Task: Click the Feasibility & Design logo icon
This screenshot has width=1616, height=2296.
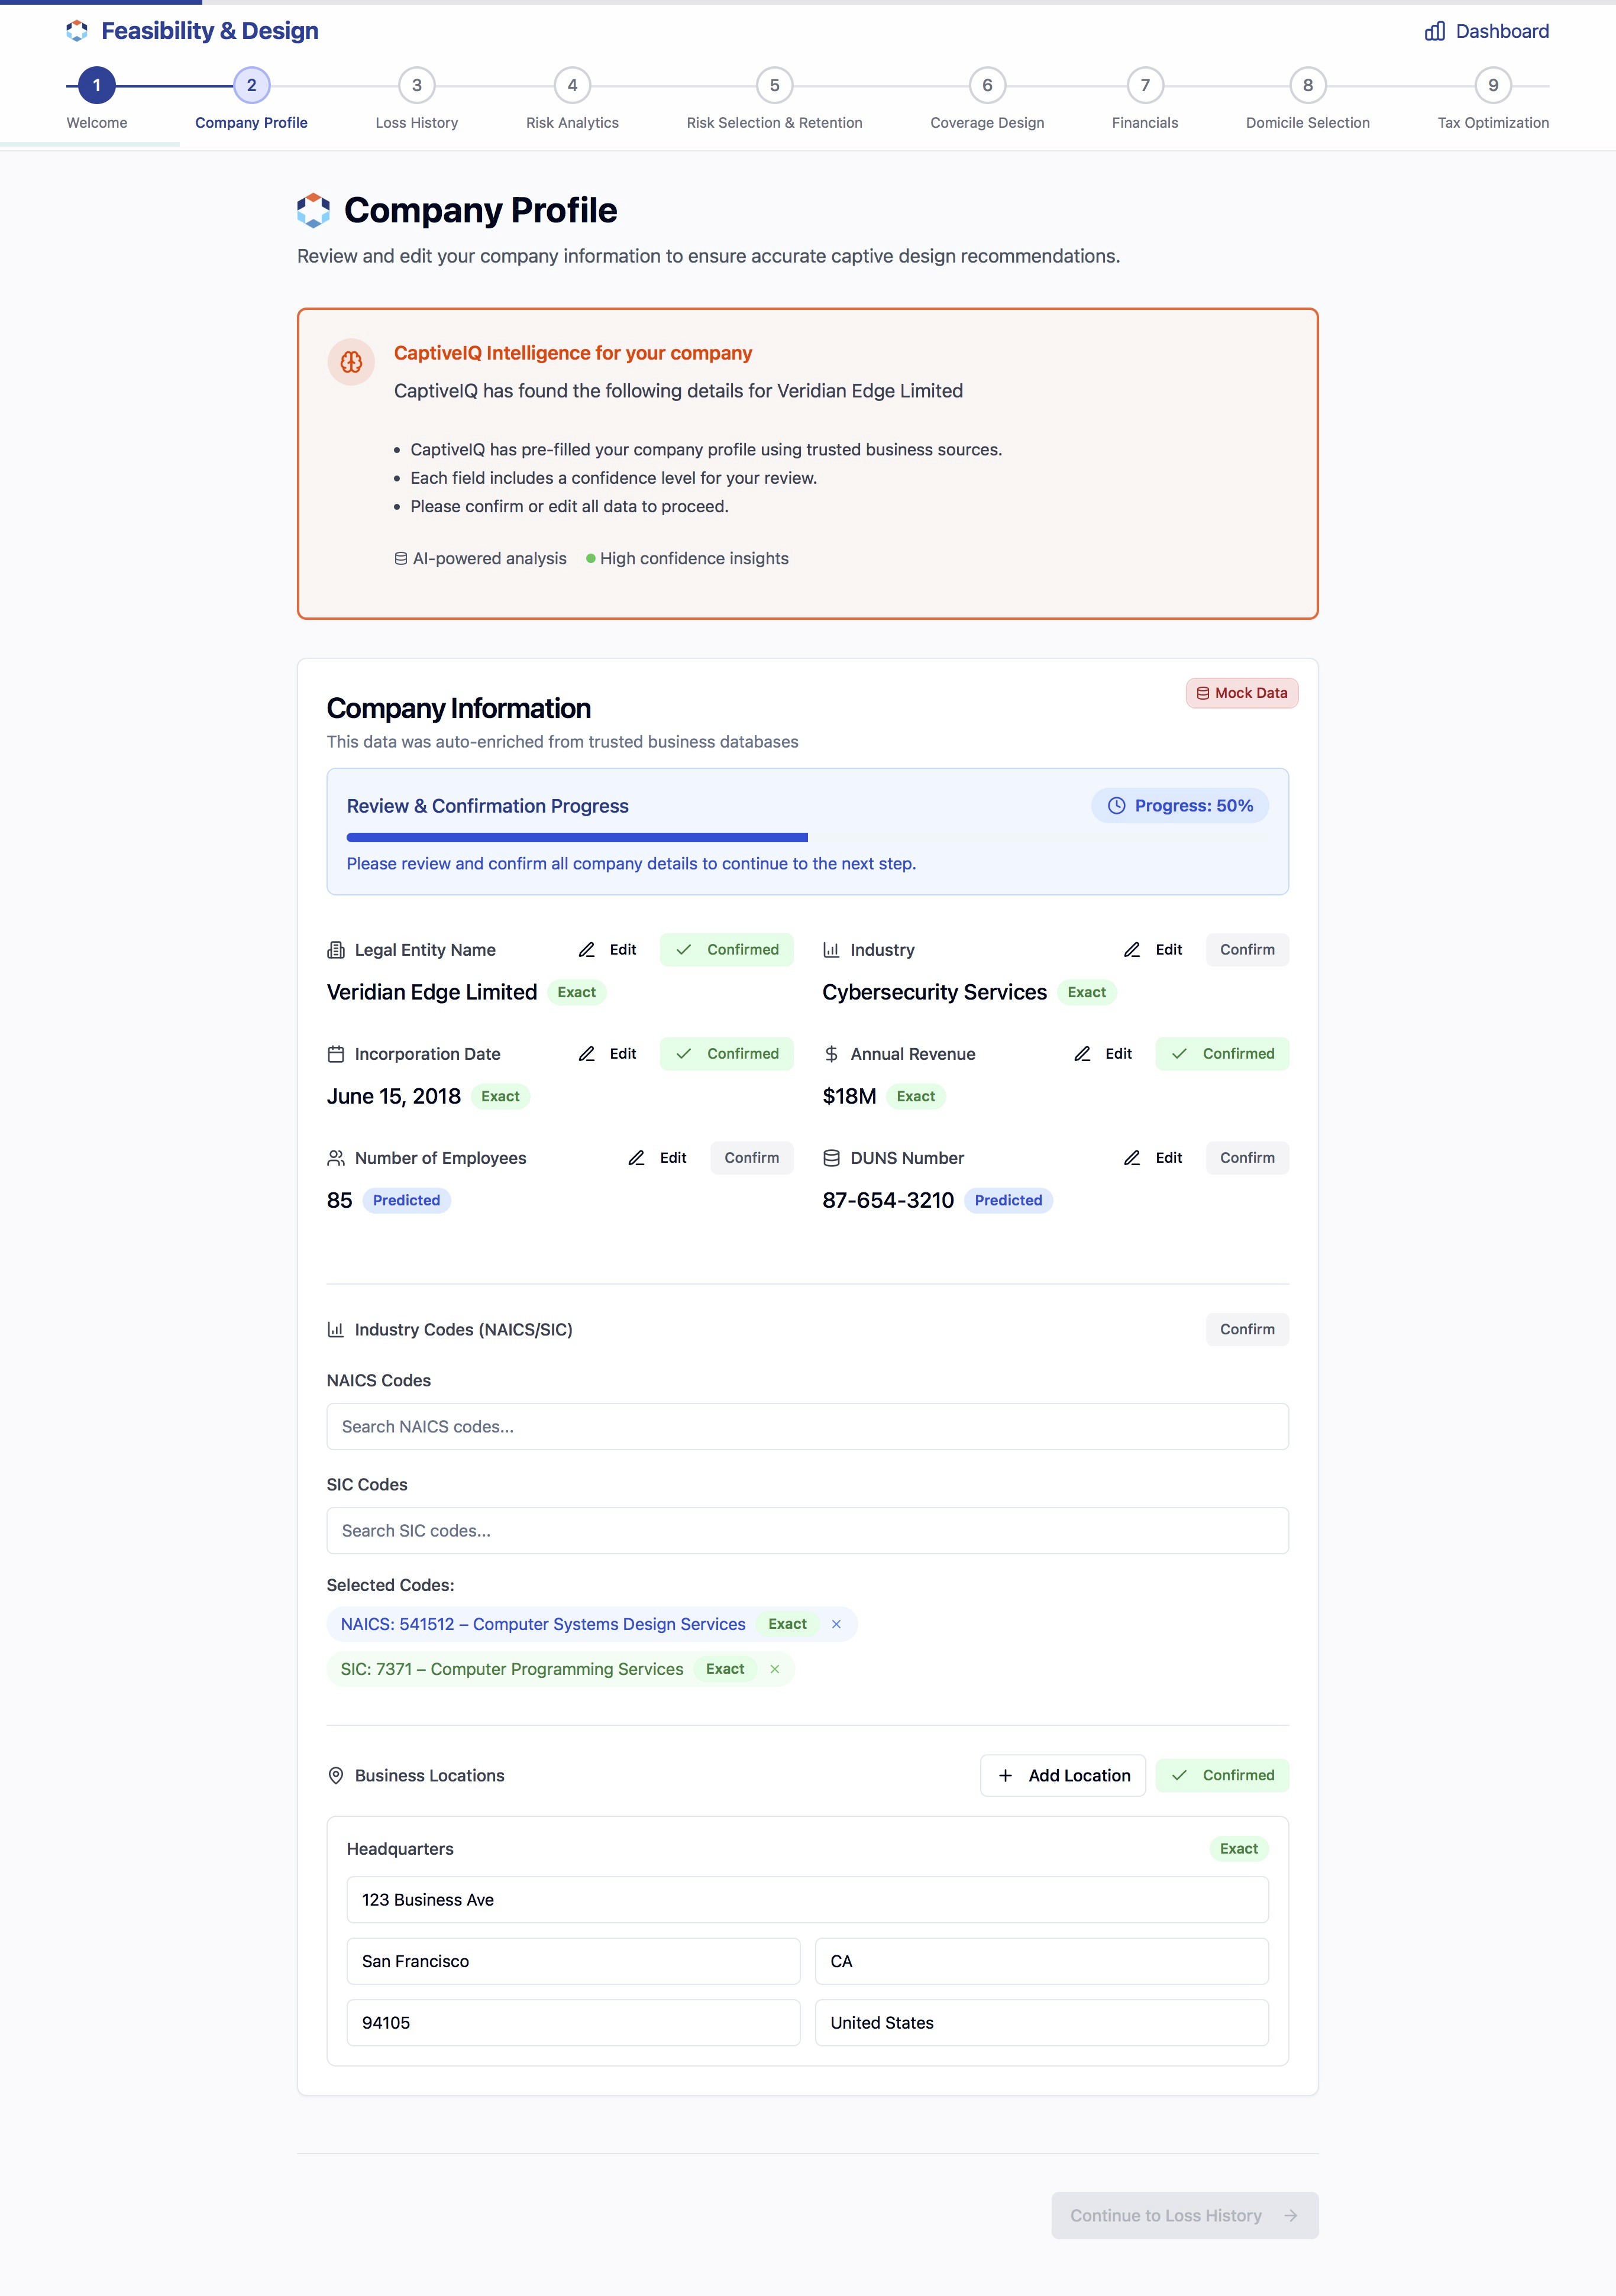Action: pyautogui.click(x=77, y=31)
